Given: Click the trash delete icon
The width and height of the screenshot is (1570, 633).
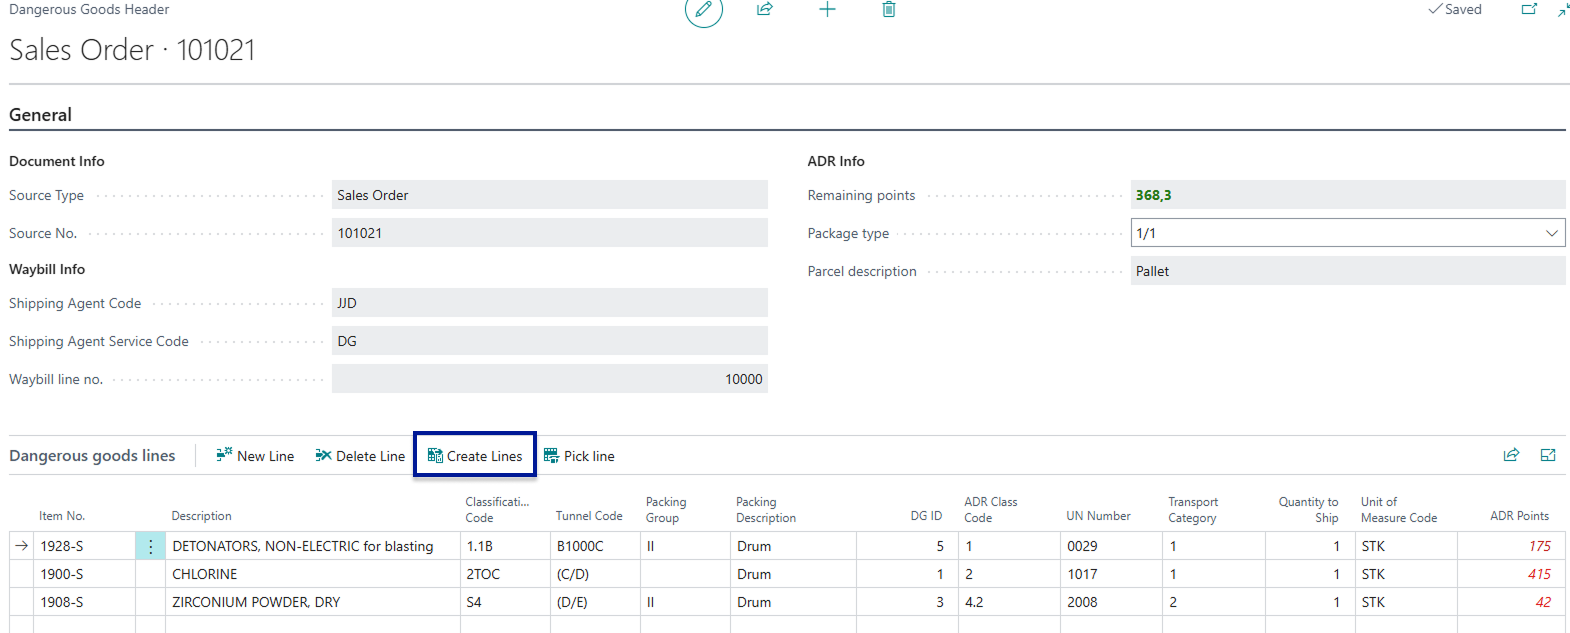Looking at the screenshot, I should click(x=888, y=10).
